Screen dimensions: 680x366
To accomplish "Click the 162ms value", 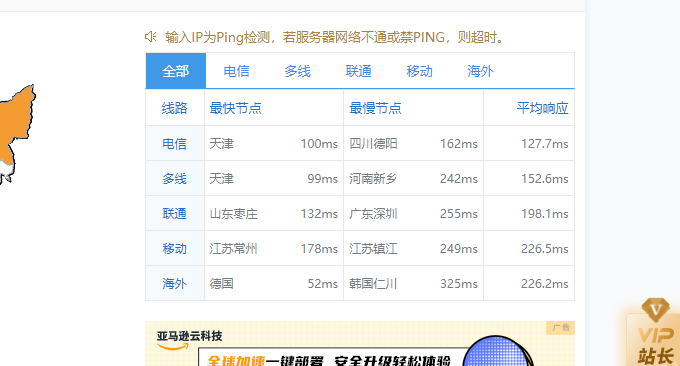I will click(x=459, y=144).
